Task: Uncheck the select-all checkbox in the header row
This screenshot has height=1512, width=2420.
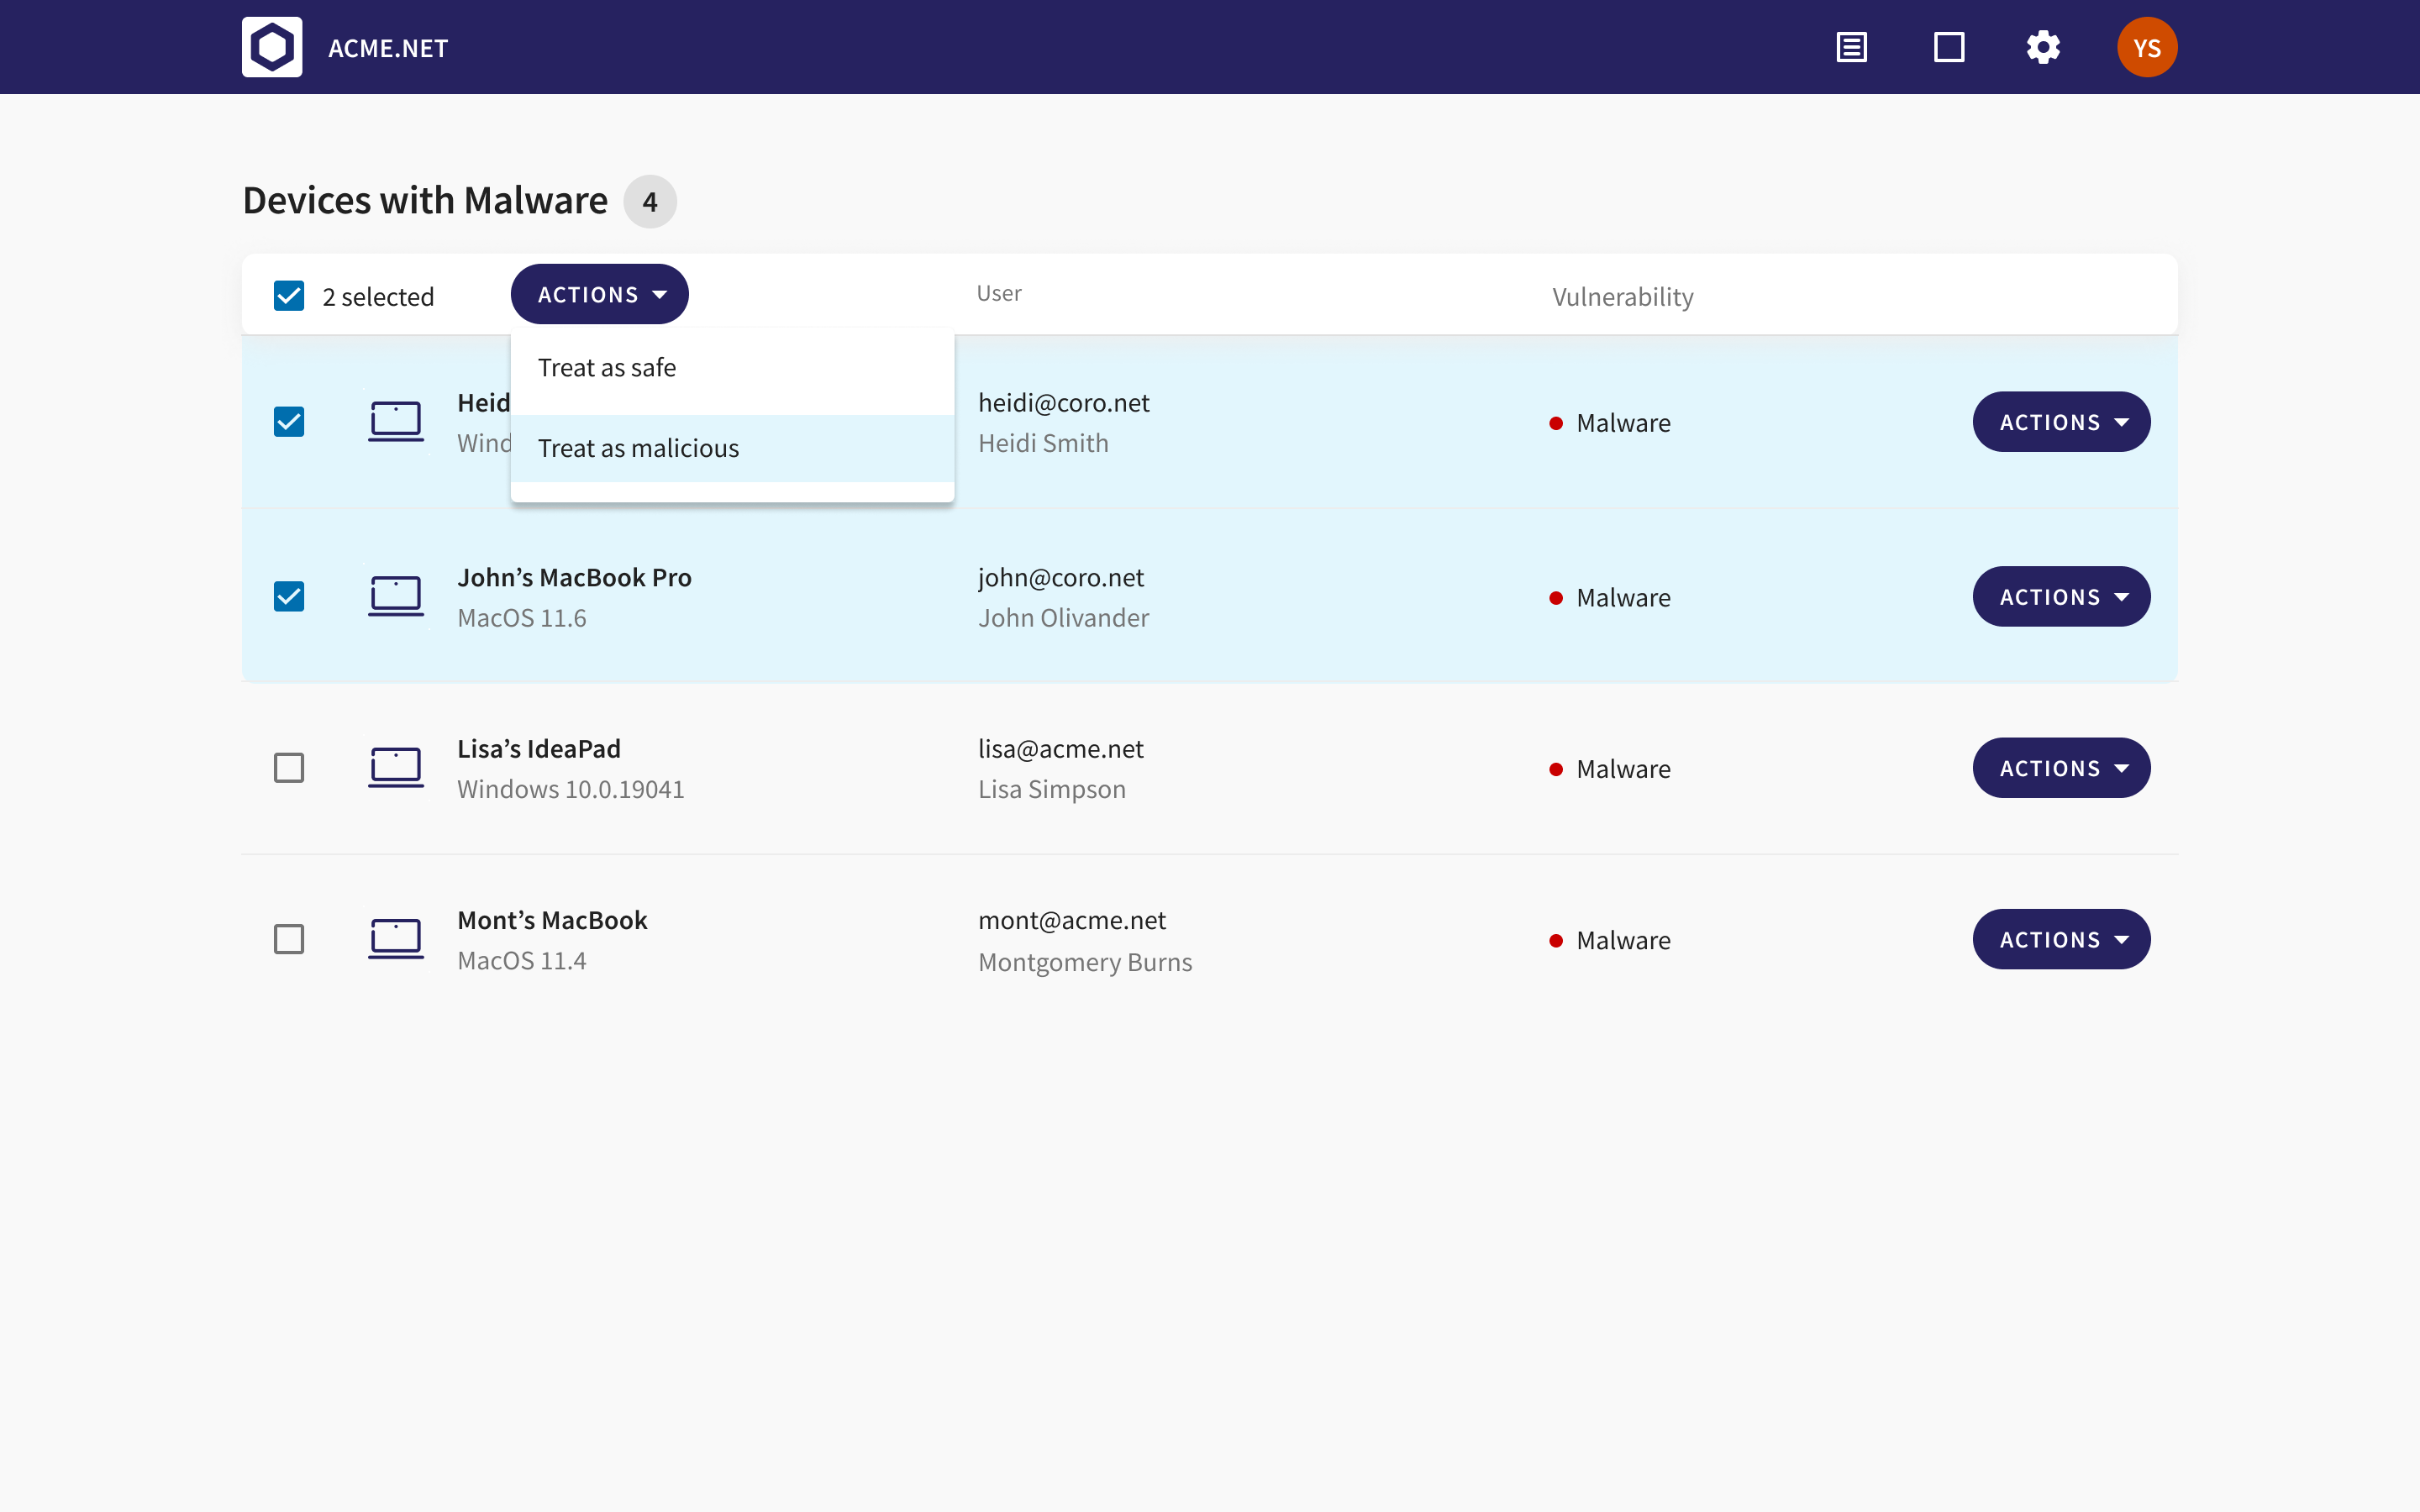Action: (289, 295)
